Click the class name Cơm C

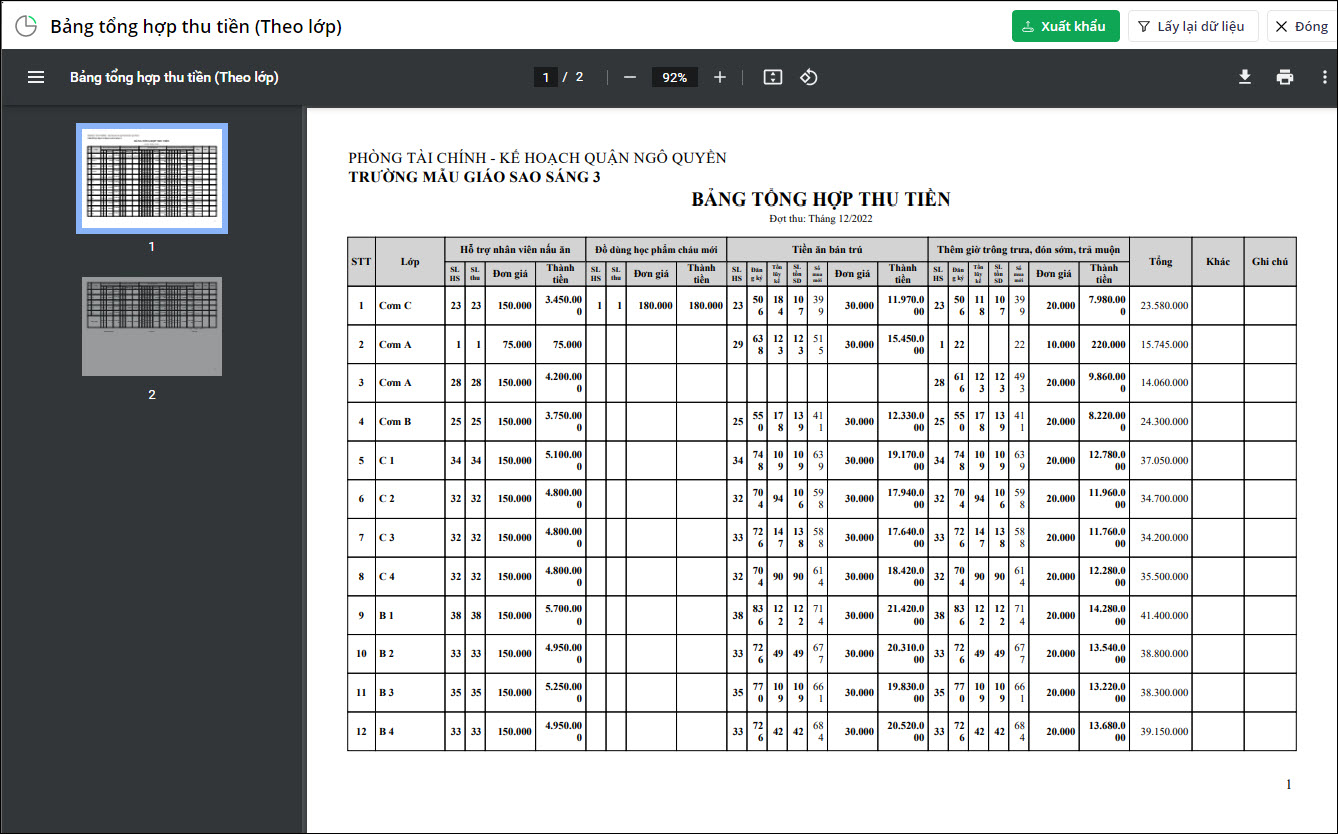pos(395,305)
